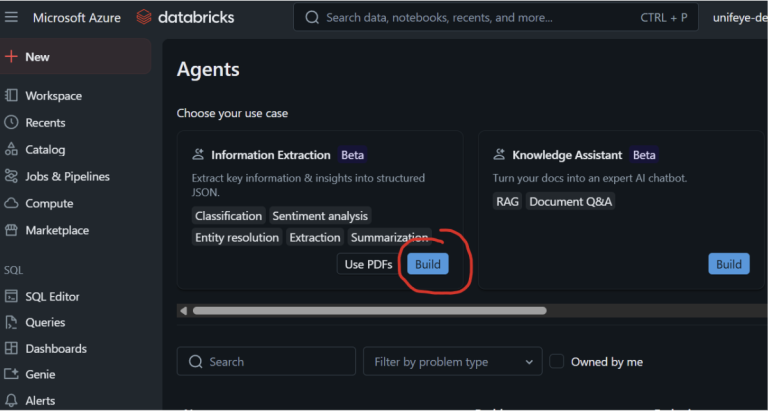Toggle the Owned by me checkbox
Image resolution: width=768 pixels, height=413 pixels.
coord(557,362)
